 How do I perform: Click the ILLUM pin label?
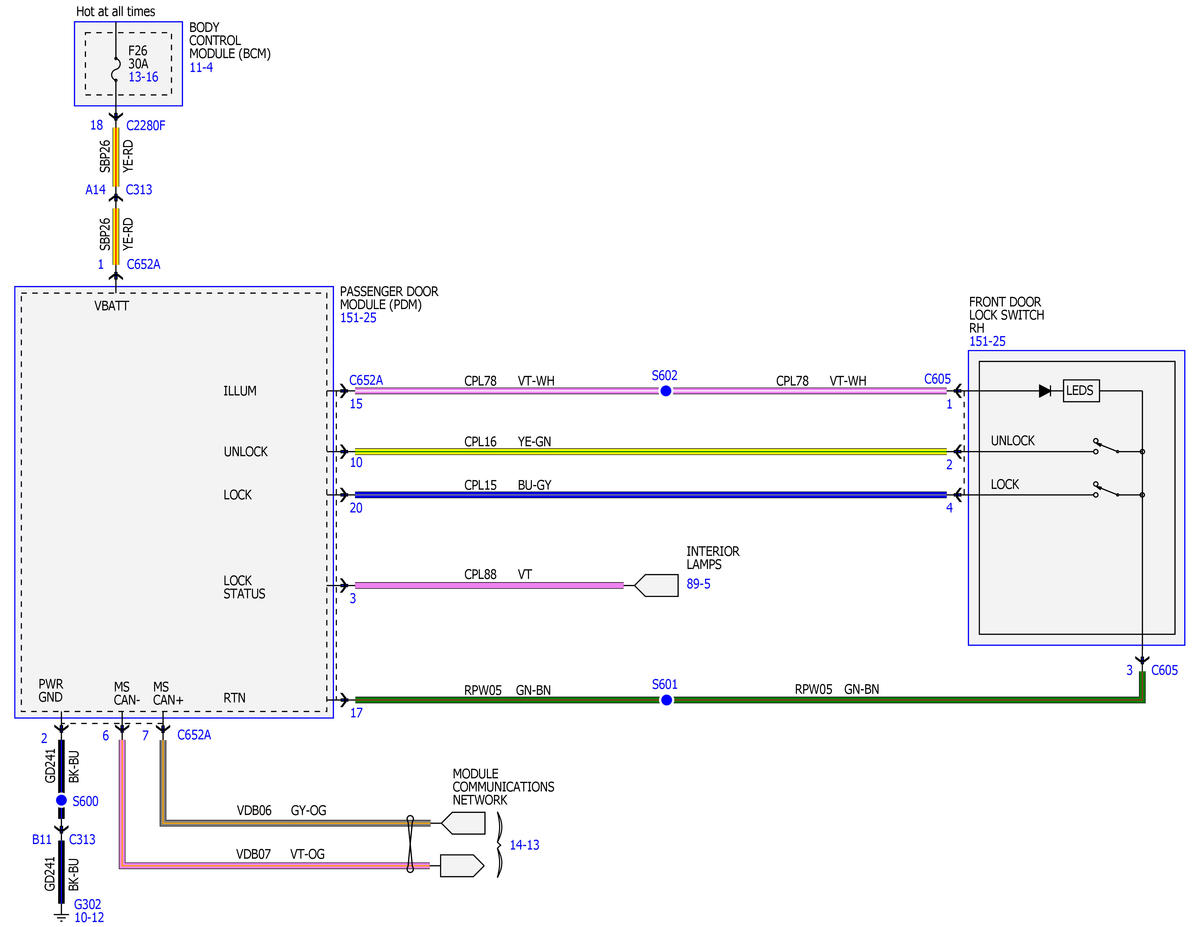[x=240, y=391]
